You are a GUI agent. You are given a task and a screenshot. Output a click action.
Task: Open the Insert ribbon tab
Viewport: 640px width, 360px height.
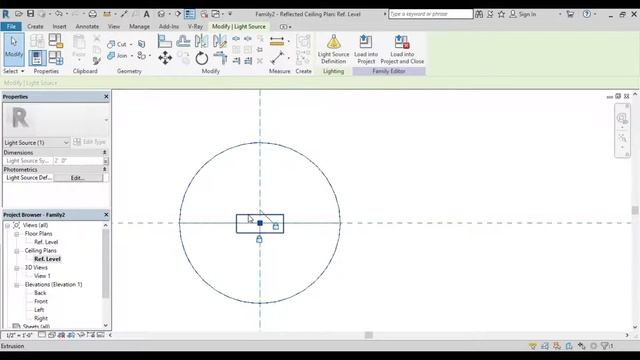[x=59, y=27]
